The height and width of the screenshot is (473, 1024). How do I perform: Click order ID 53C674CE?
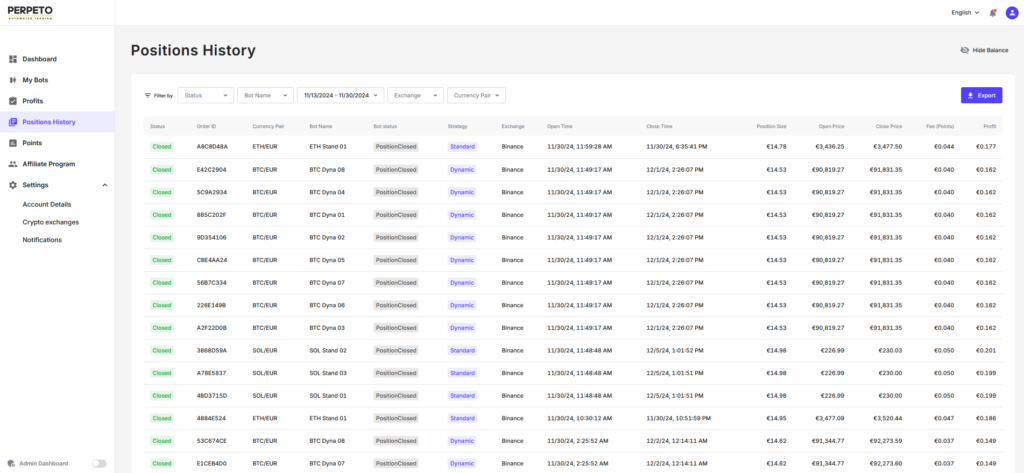212,441
